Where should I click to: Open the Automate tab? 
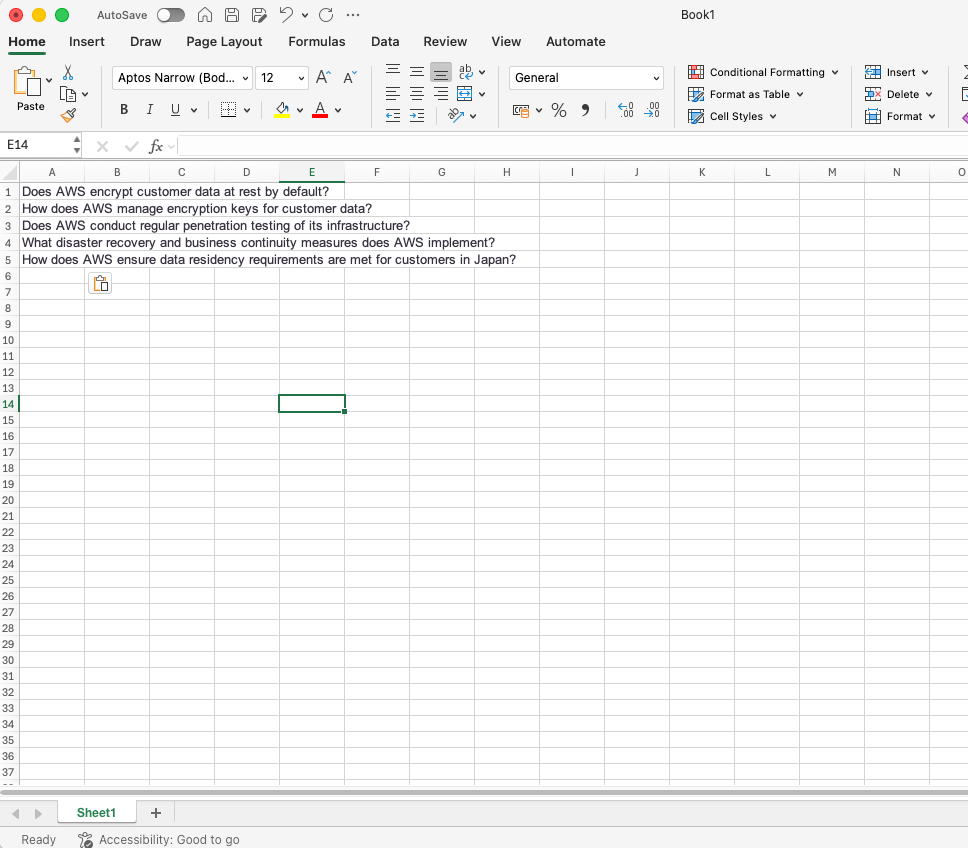[576, 41]
